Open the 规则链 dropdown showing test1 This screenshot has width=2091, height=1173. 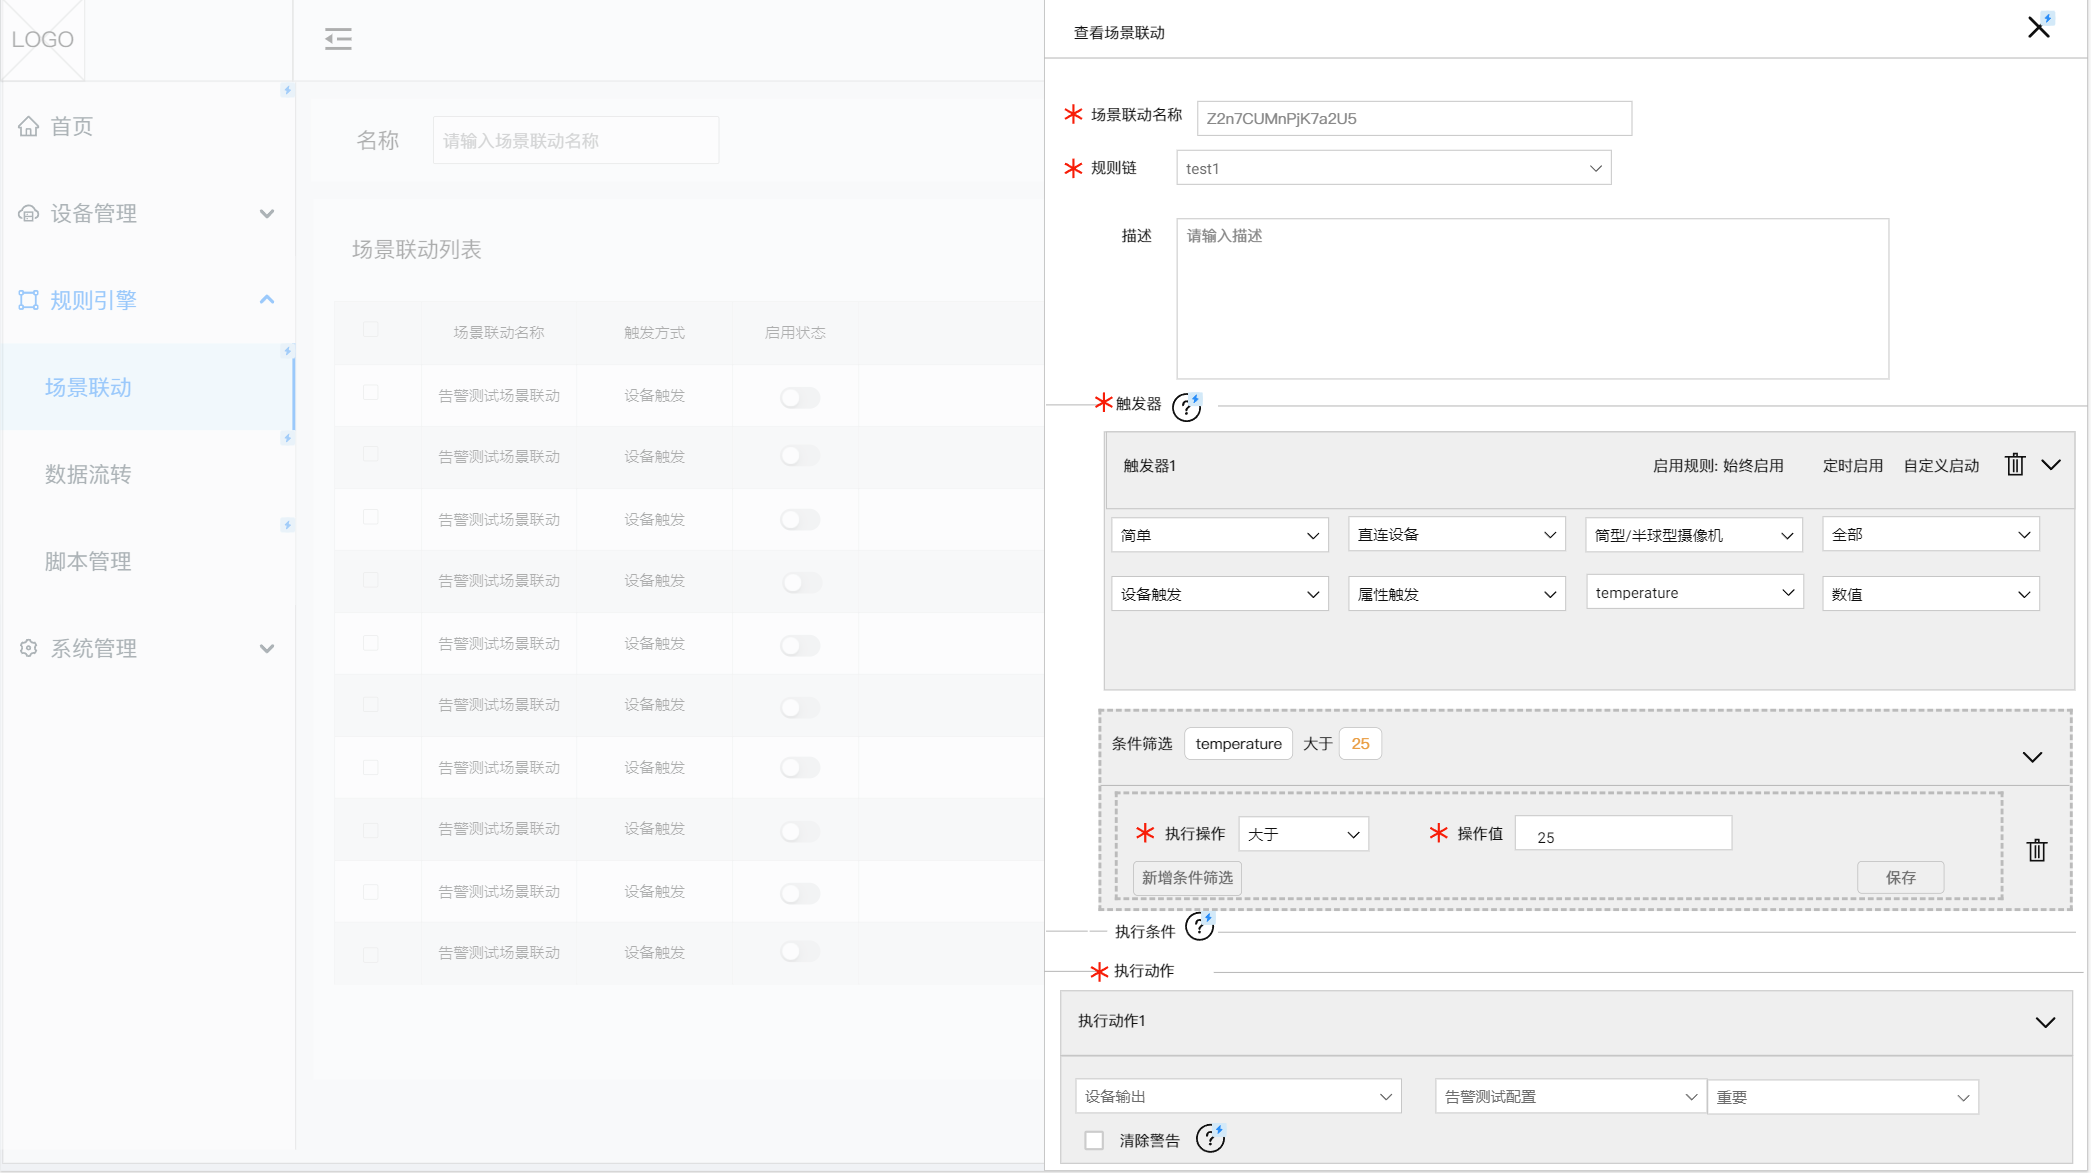1394,168
